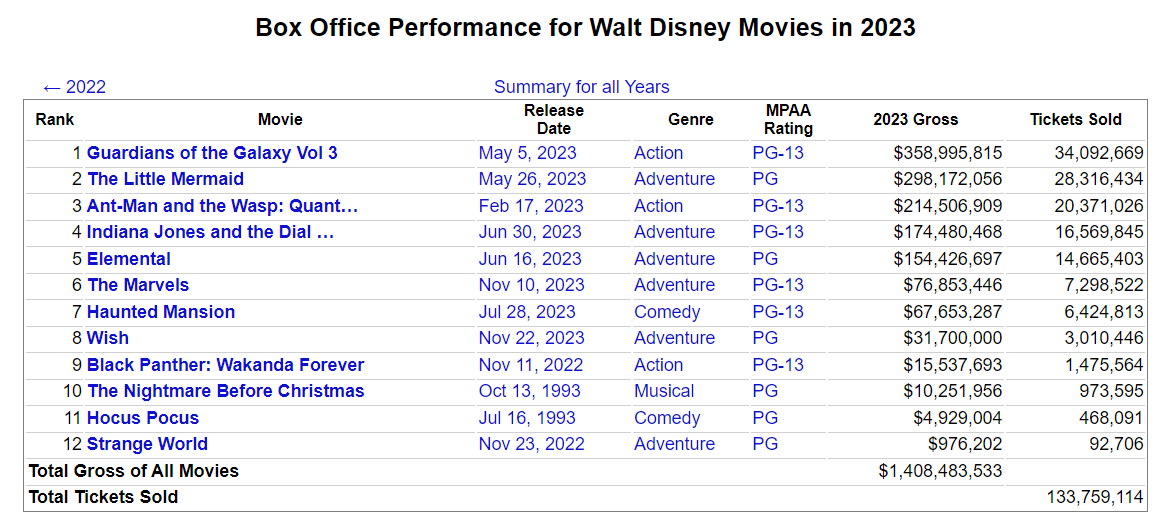Open the Haunted Mansion movie link
1162x527 pixels.
pyautogui.click(x=161, y=312)
